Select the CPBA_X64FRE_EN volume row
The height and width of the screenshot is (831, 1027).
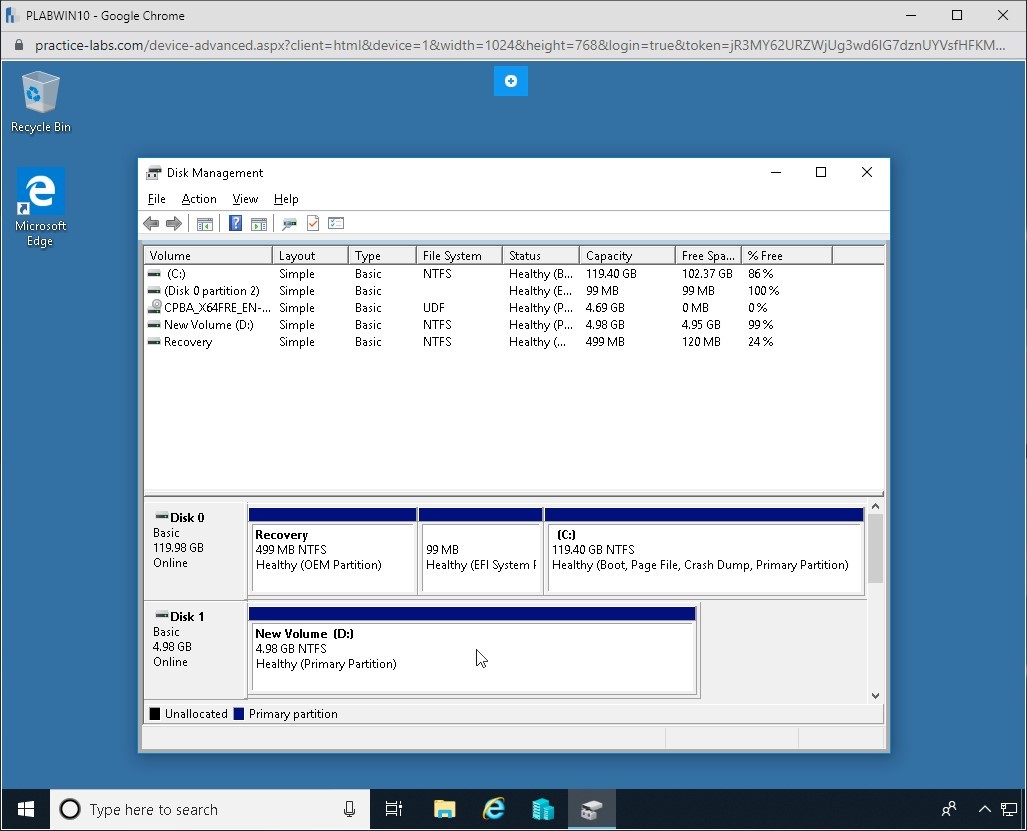pyautogui.click(x=514, y=308)
